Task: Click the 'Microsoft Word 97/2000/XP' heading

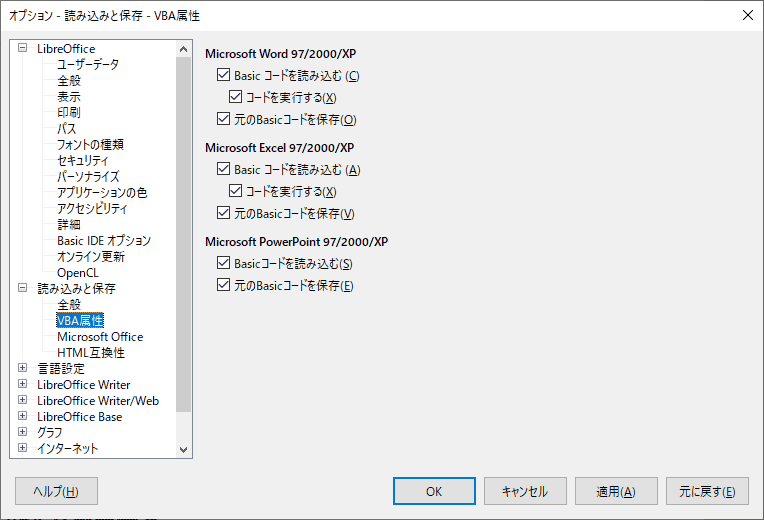Action: pyautogui.click(x=281, y=54)
